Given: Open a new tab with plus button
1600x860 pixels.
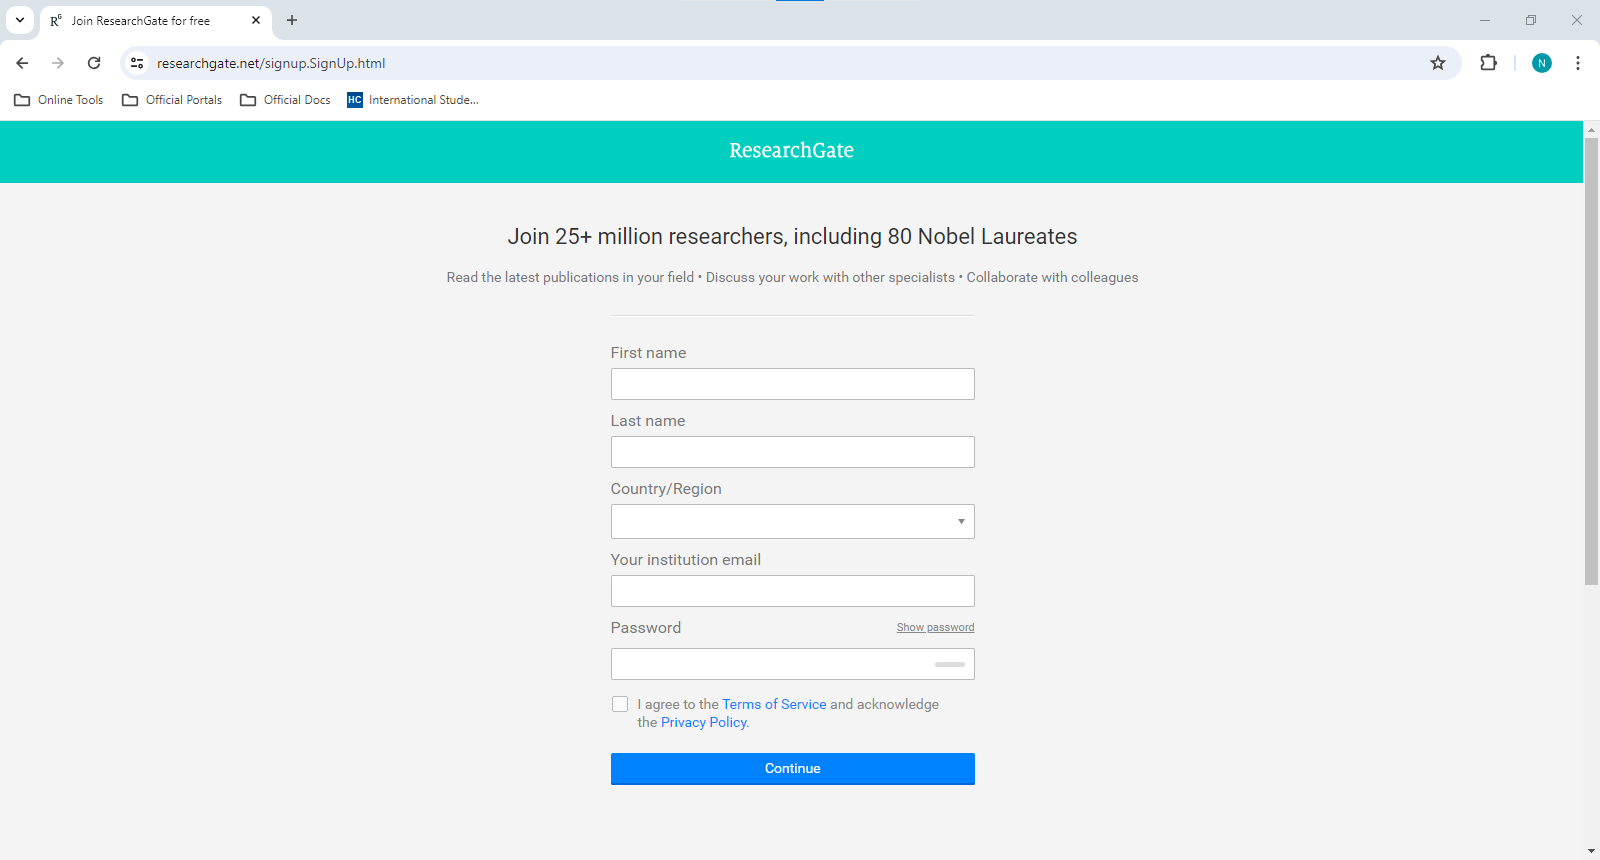Looking at the screenshot, I should (x=292, y=20).
